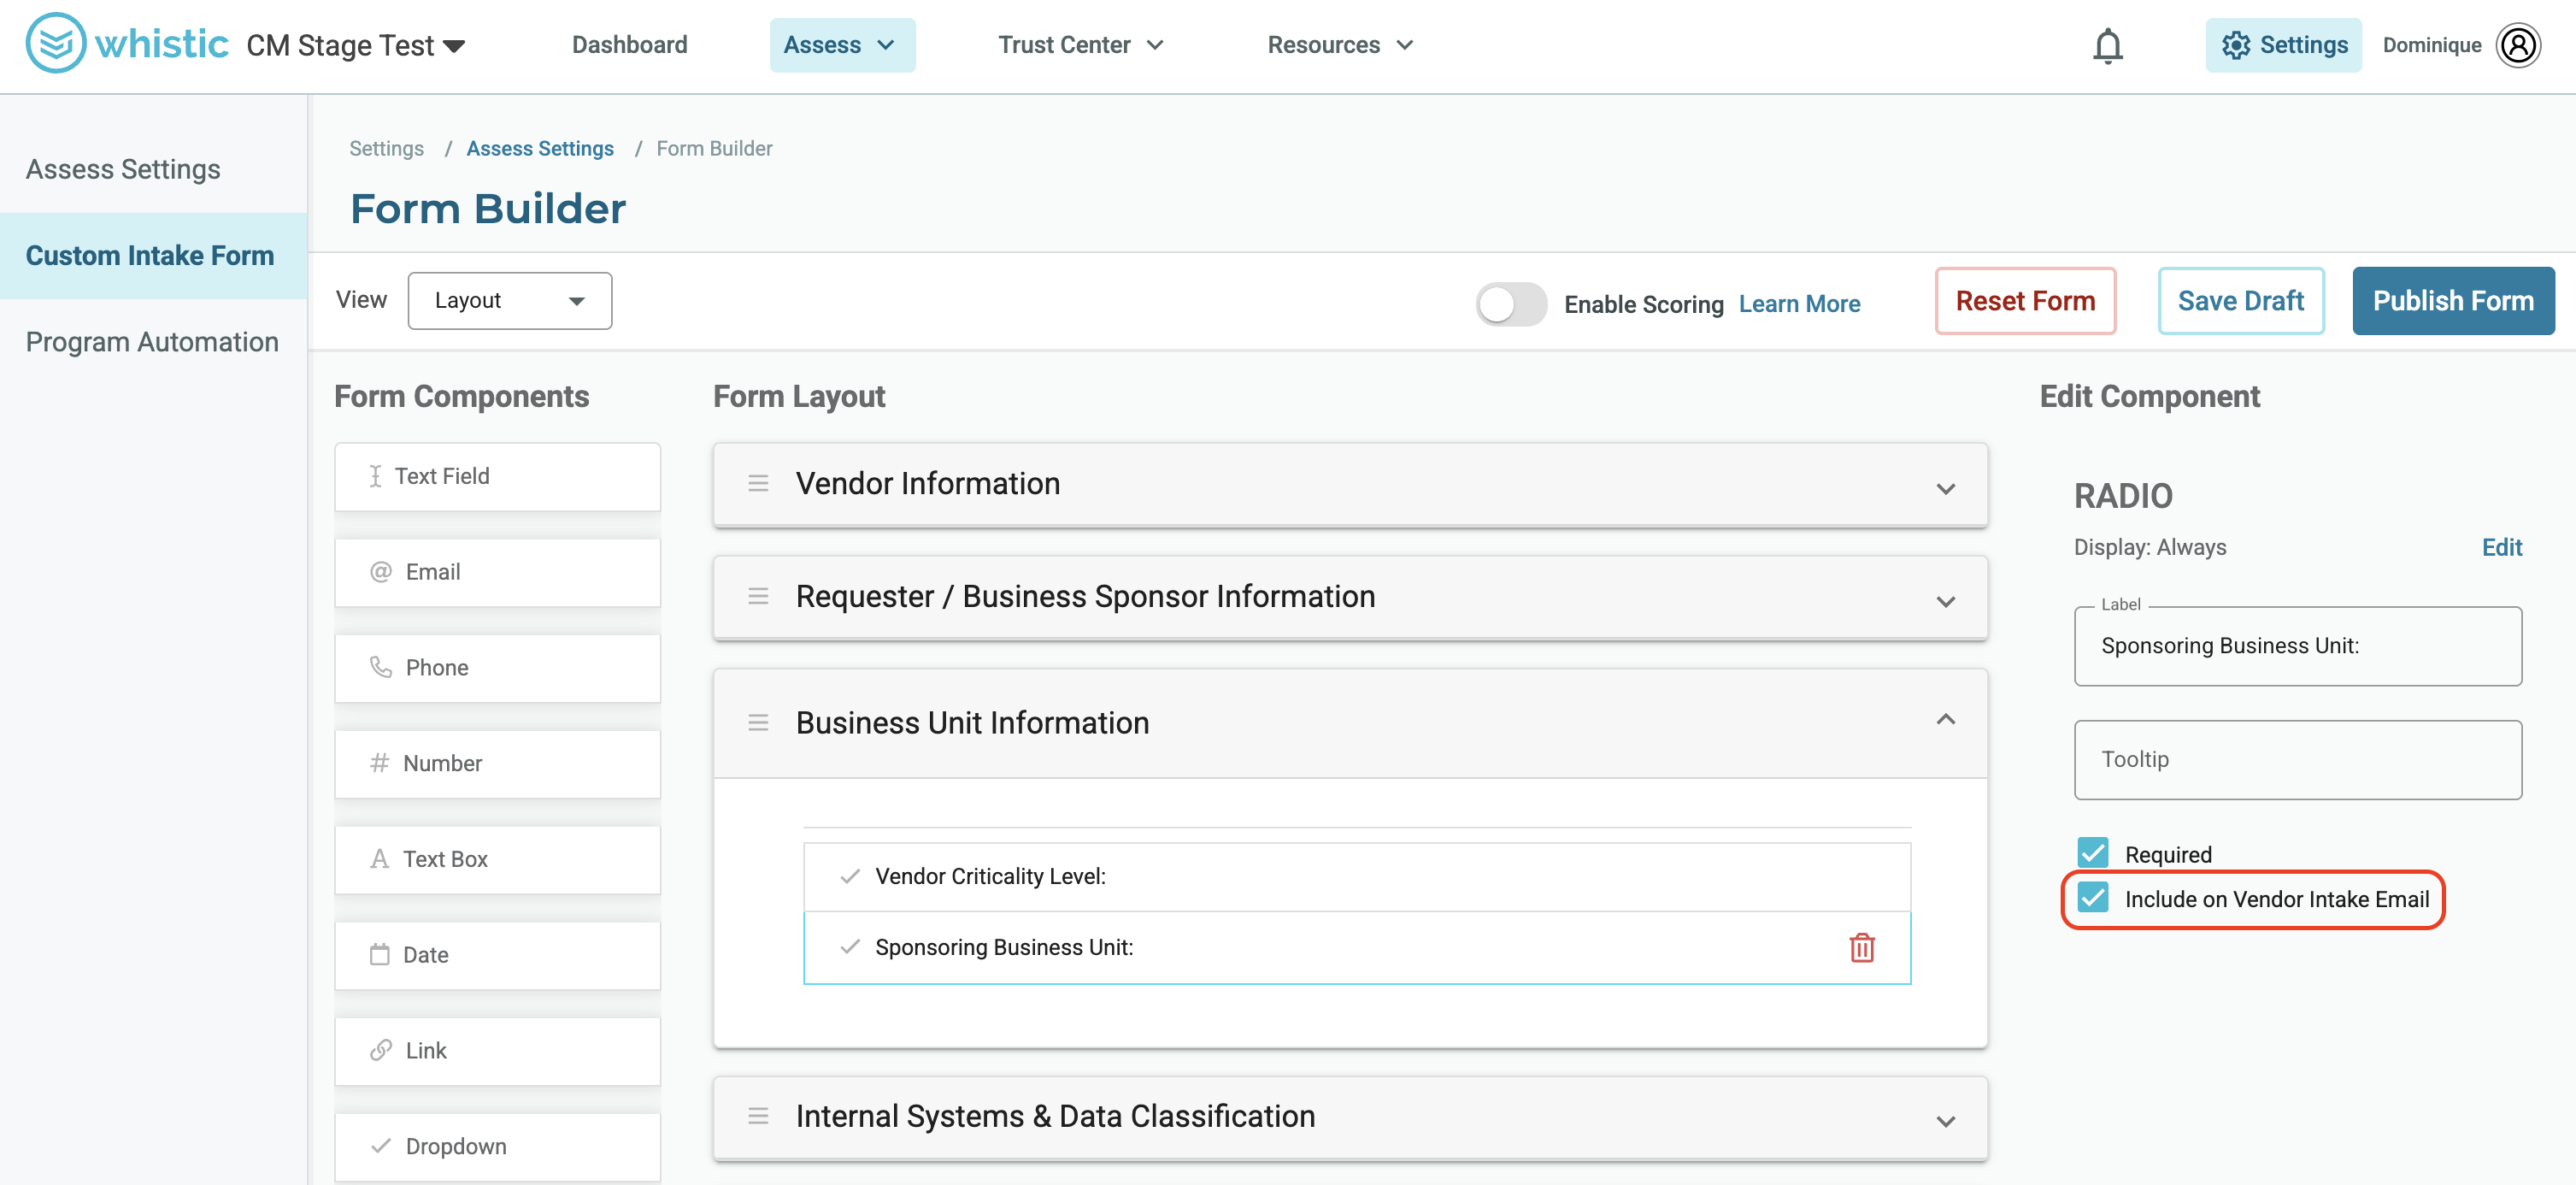Click the Number hash icon
This screenshot has height=1185, width=2576.
pos(379,763)
